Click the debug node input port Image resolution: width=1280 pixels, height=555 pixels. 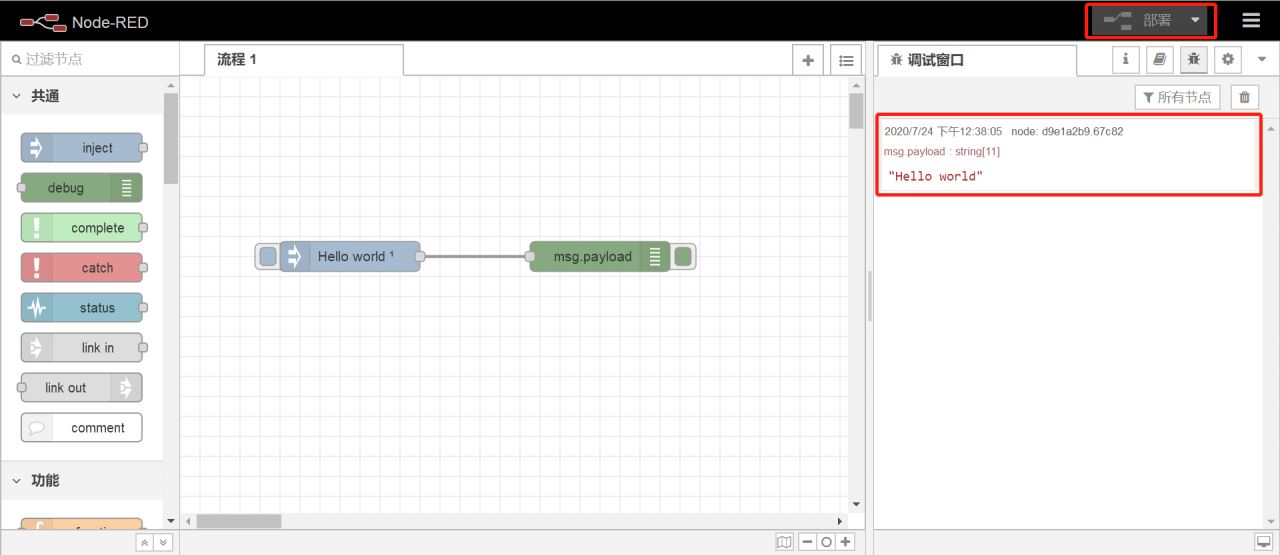(x=530, y=257)
